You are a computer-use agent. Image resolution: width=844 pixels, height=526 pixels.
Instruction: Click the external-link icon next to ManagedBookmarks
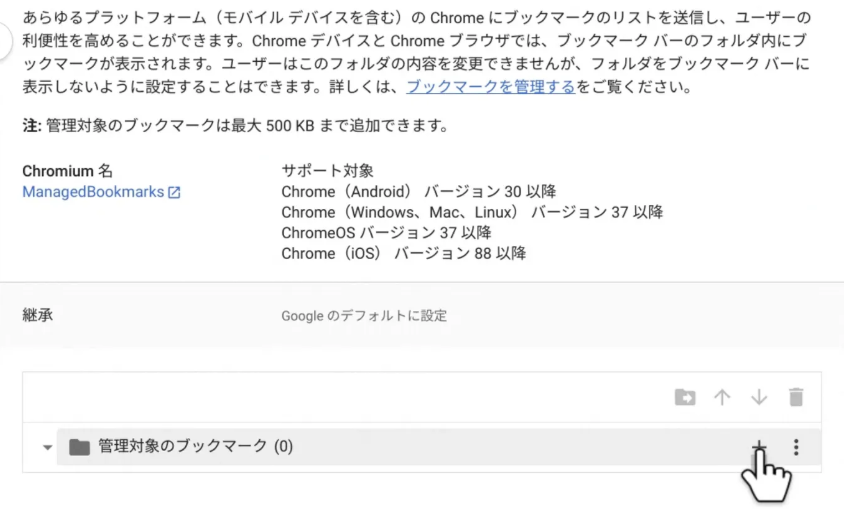point(175,192)
